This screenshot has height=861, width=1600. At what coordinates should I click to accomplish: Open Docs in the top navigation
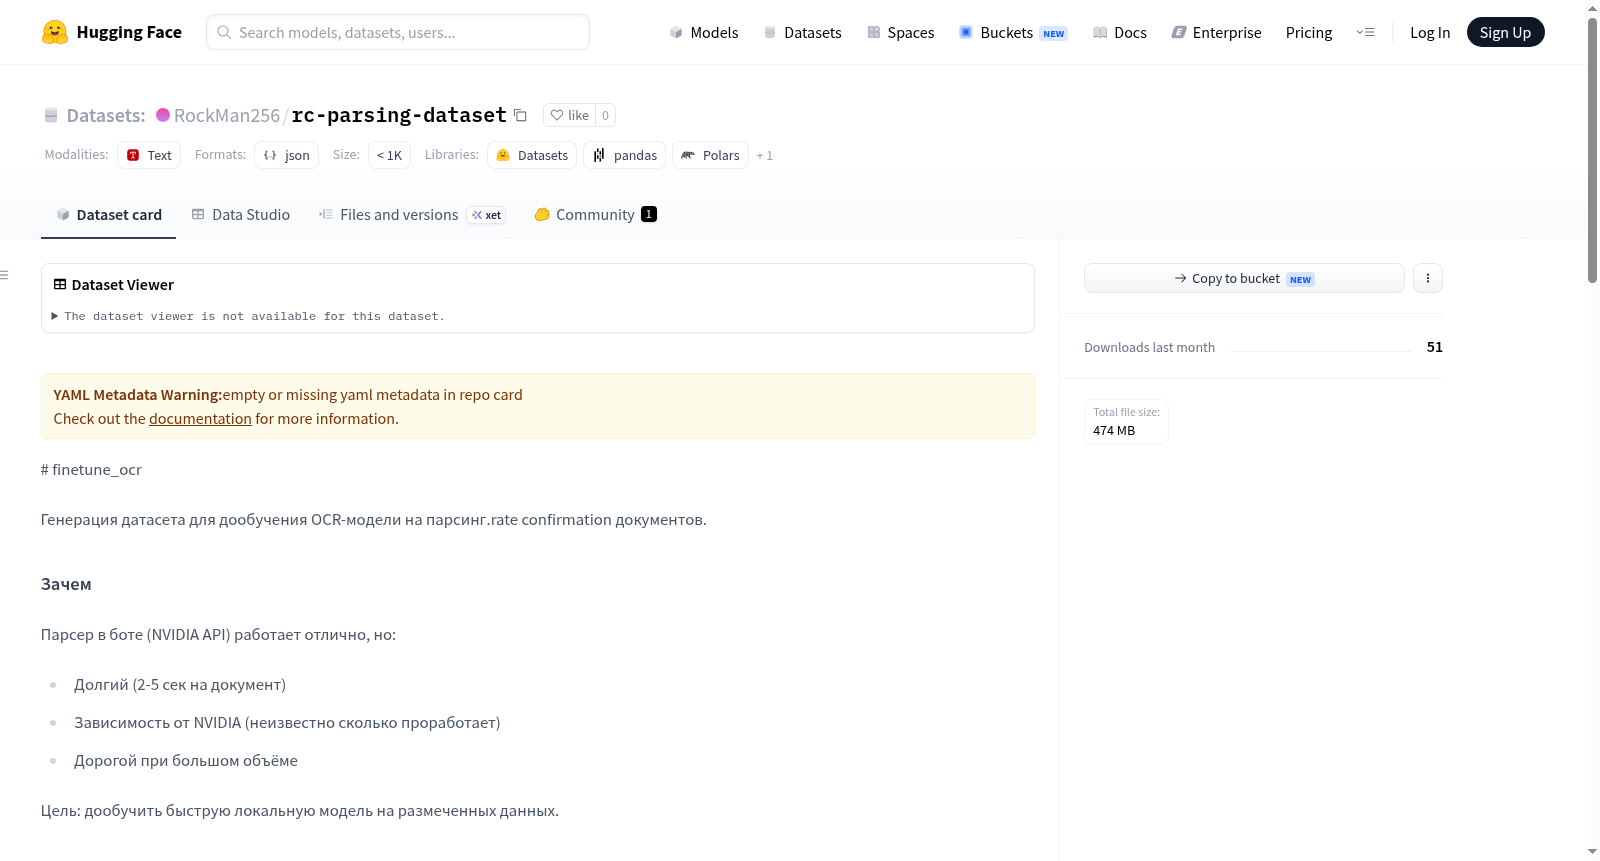click(x=1120, y=32)
